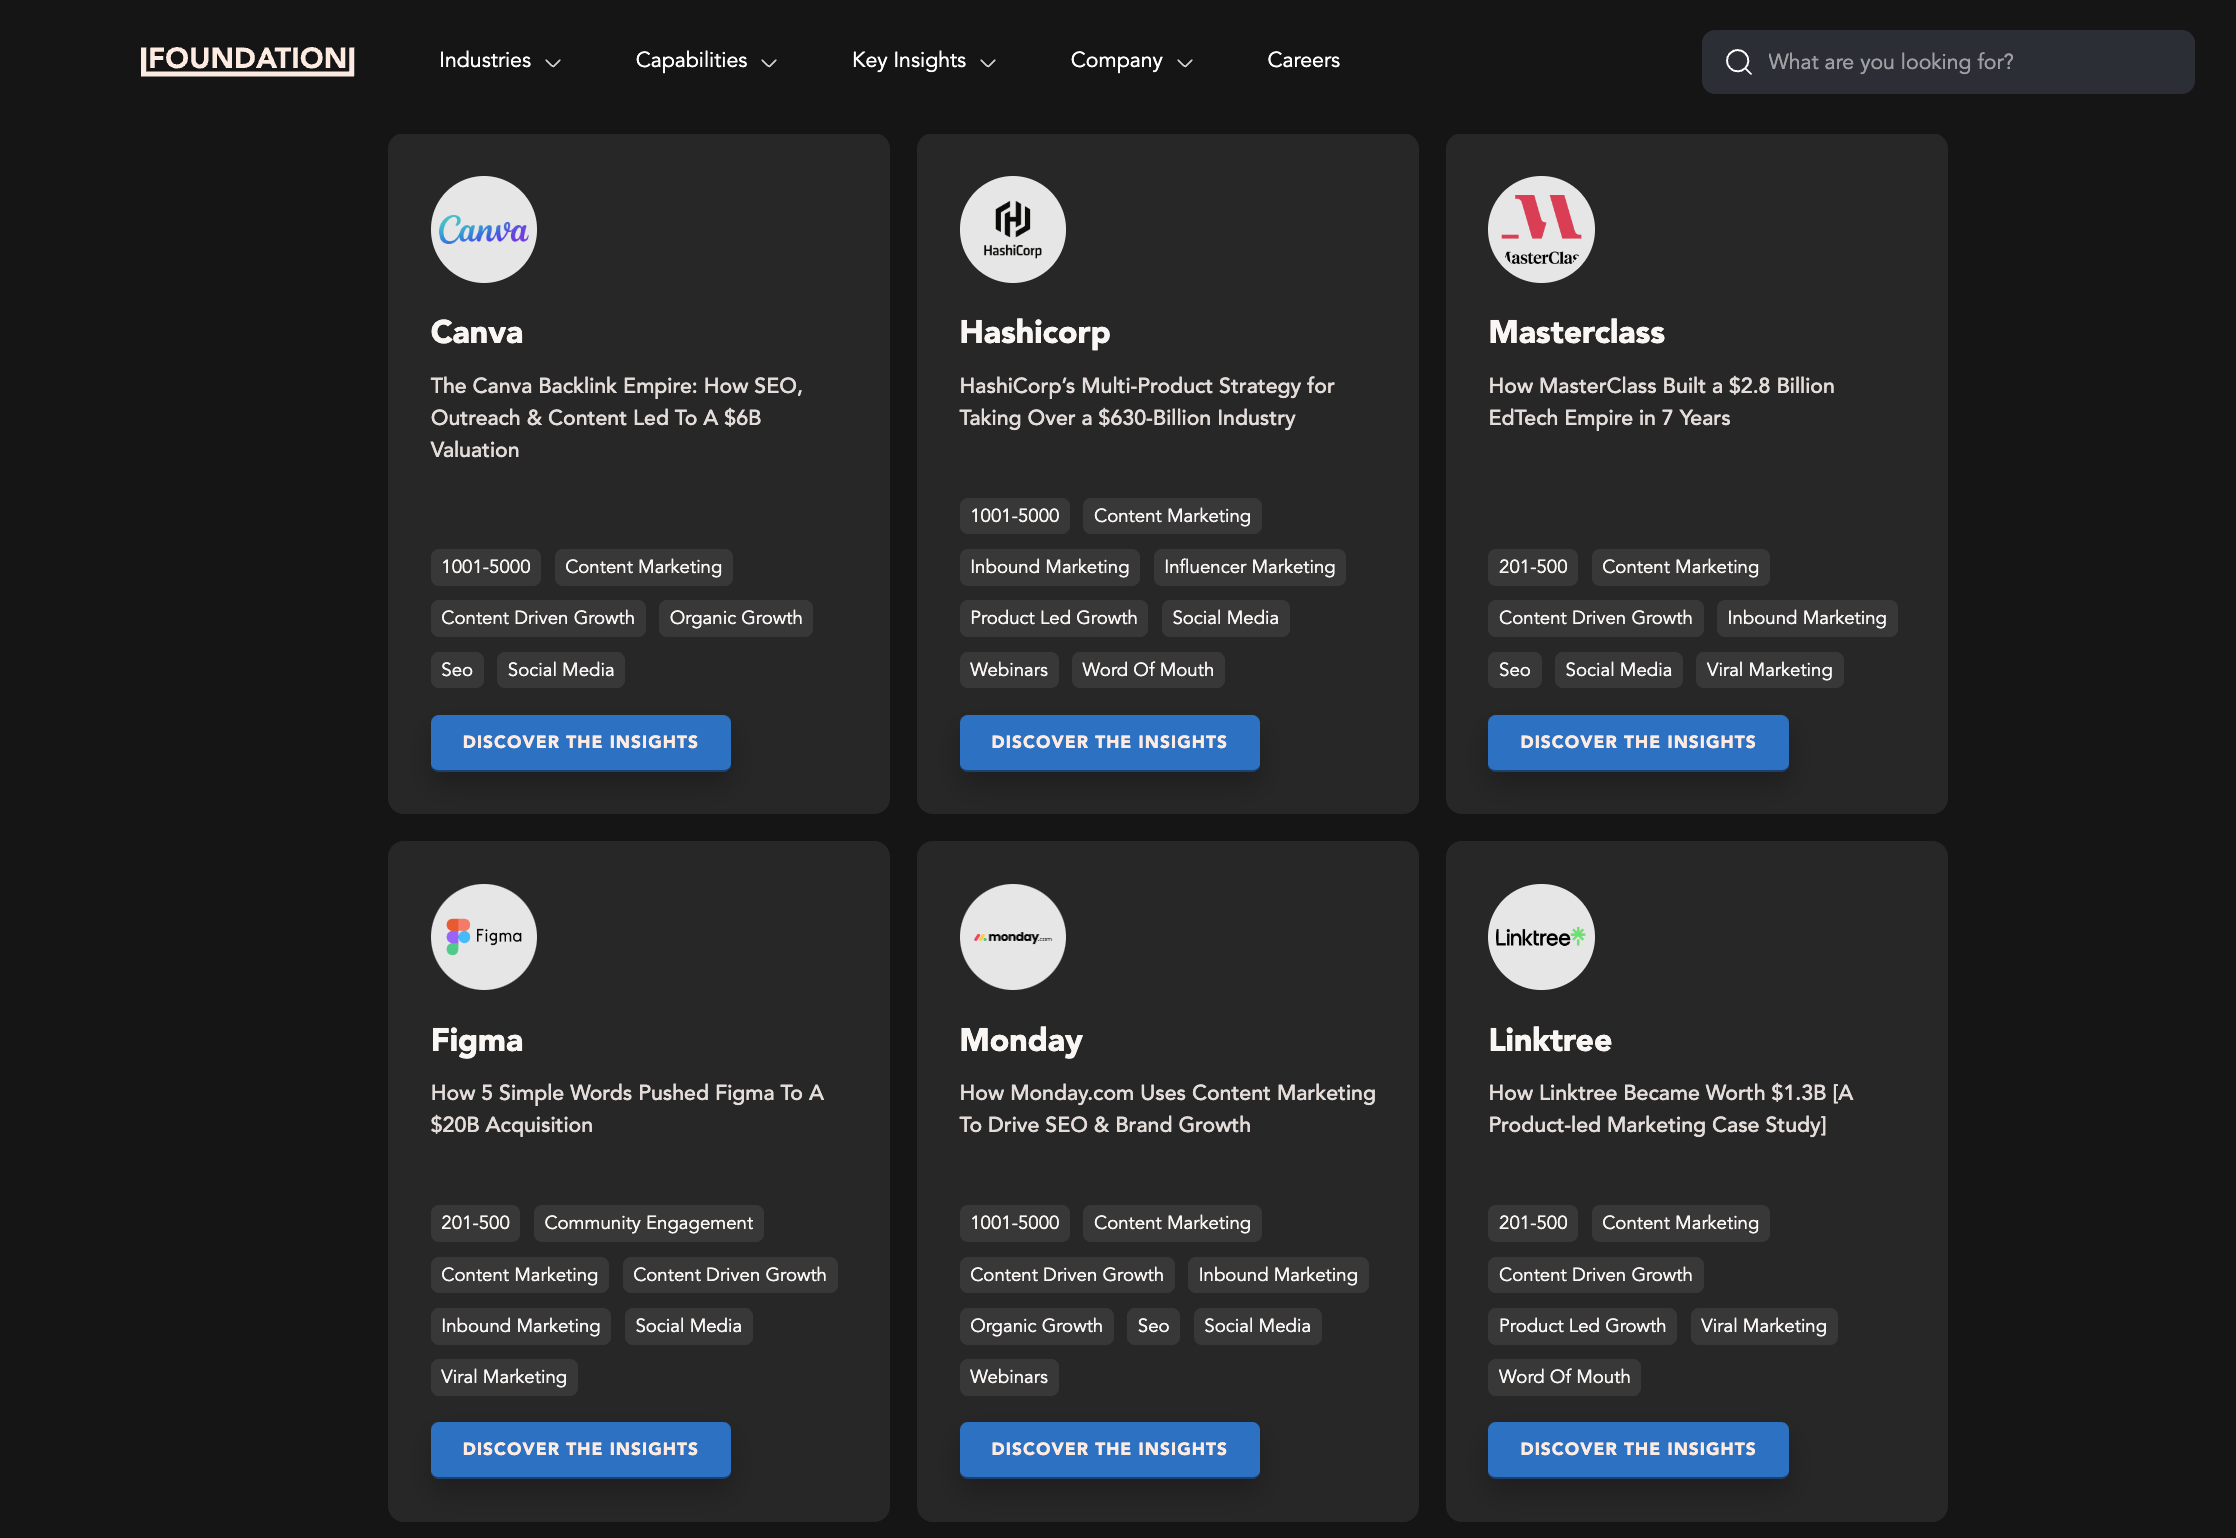Viewport: 2236px width, 1538px height.
Task: Click 'HashiCorp's Multi-Product Strategy' description
Action: (1147, 402)
